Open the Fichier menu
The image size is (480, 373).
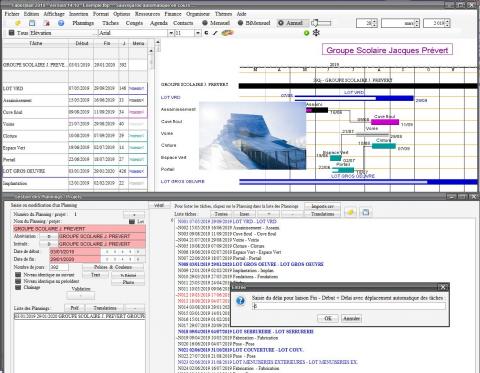pos(12,14)
